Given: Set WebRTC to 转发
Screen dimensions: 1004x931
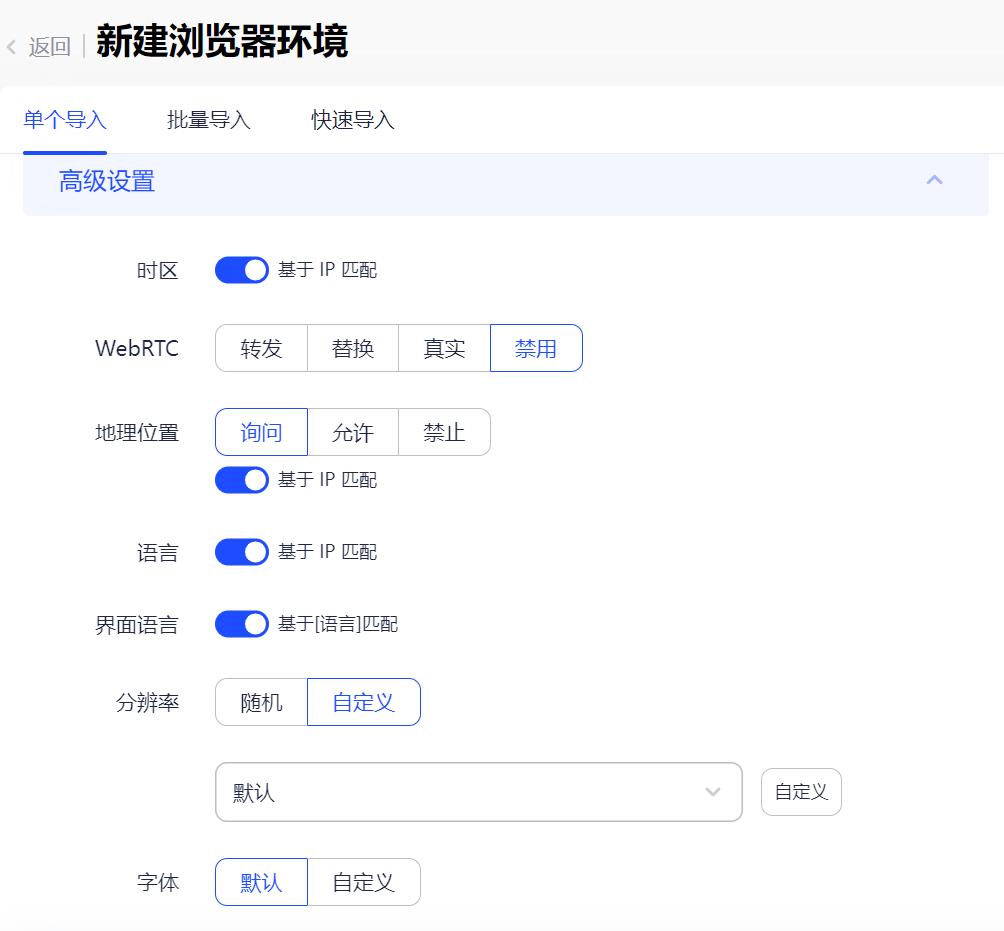Looking at the screenshot, I should 261,348.
